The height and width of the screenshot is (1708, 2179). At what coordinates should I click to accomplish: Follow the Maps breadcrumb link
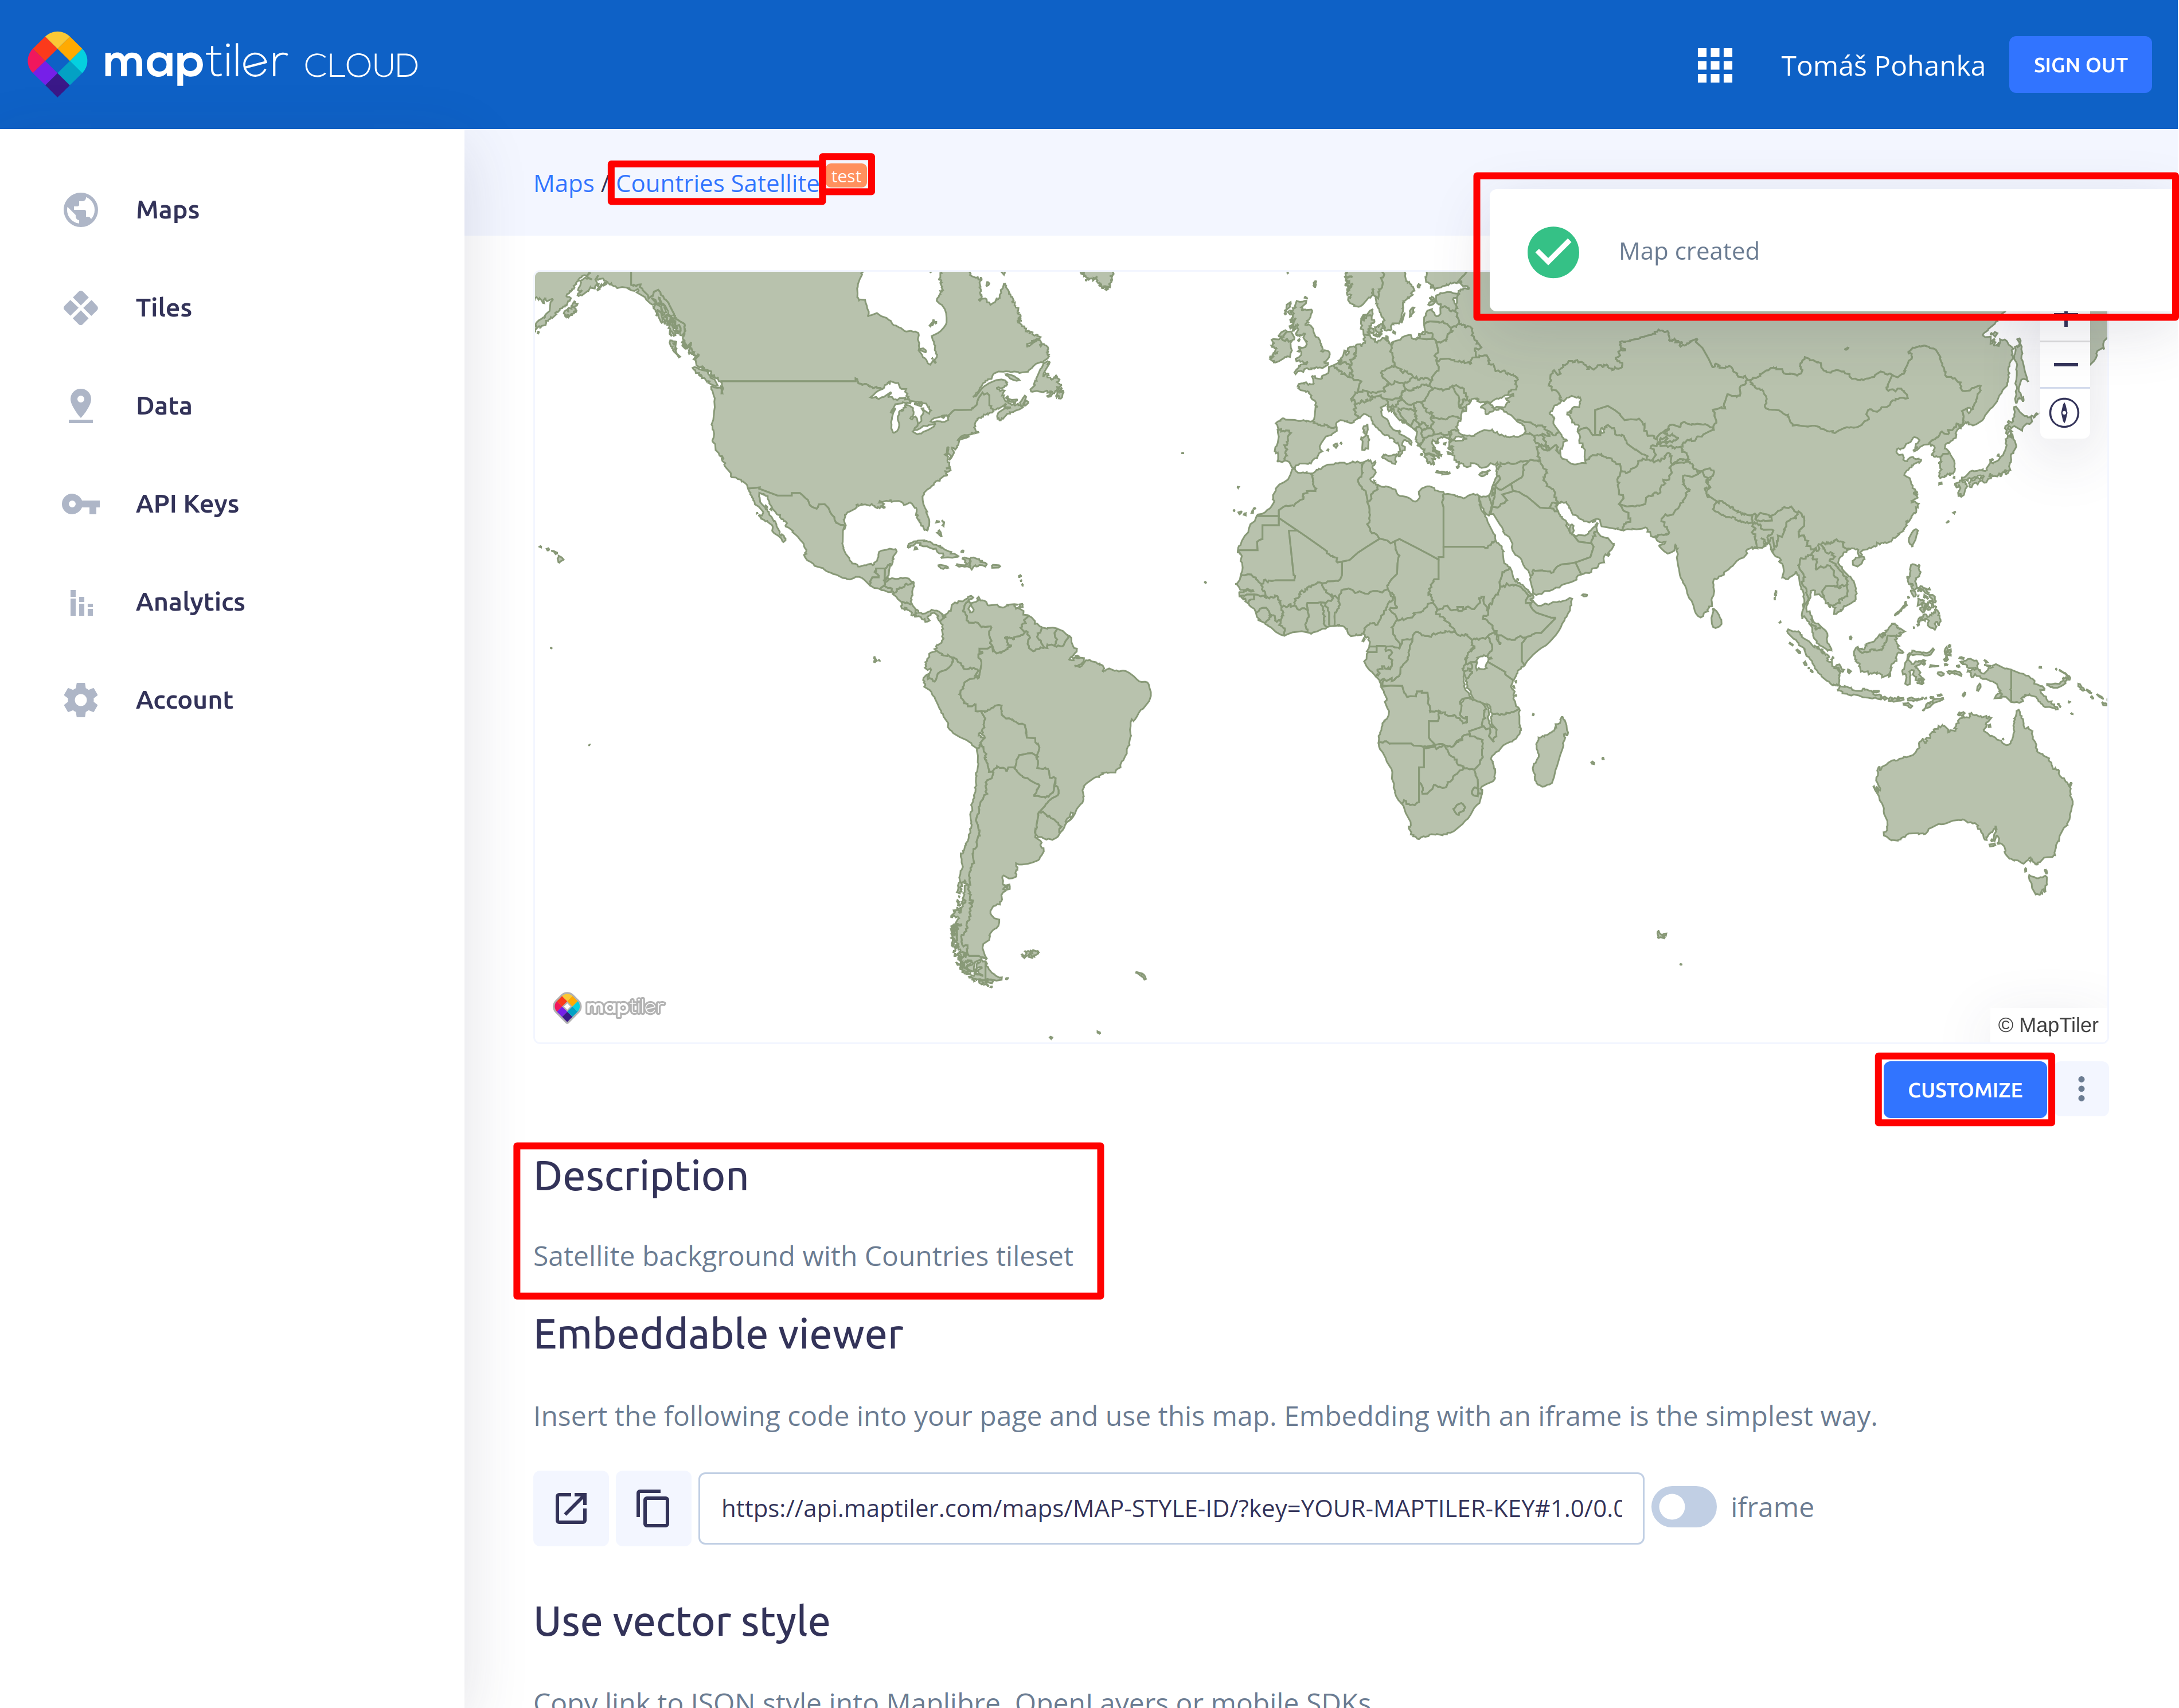563,184
